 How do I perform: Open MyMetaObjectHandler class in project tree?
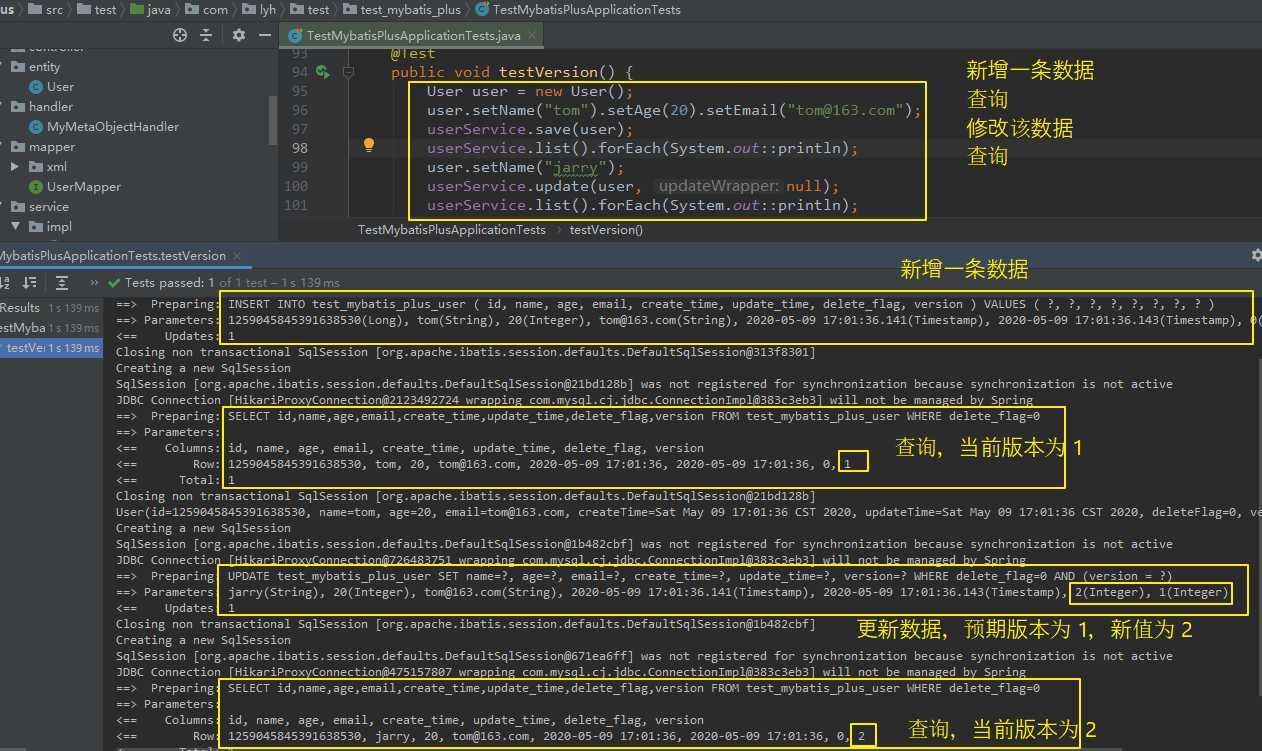tap(112, 127)
